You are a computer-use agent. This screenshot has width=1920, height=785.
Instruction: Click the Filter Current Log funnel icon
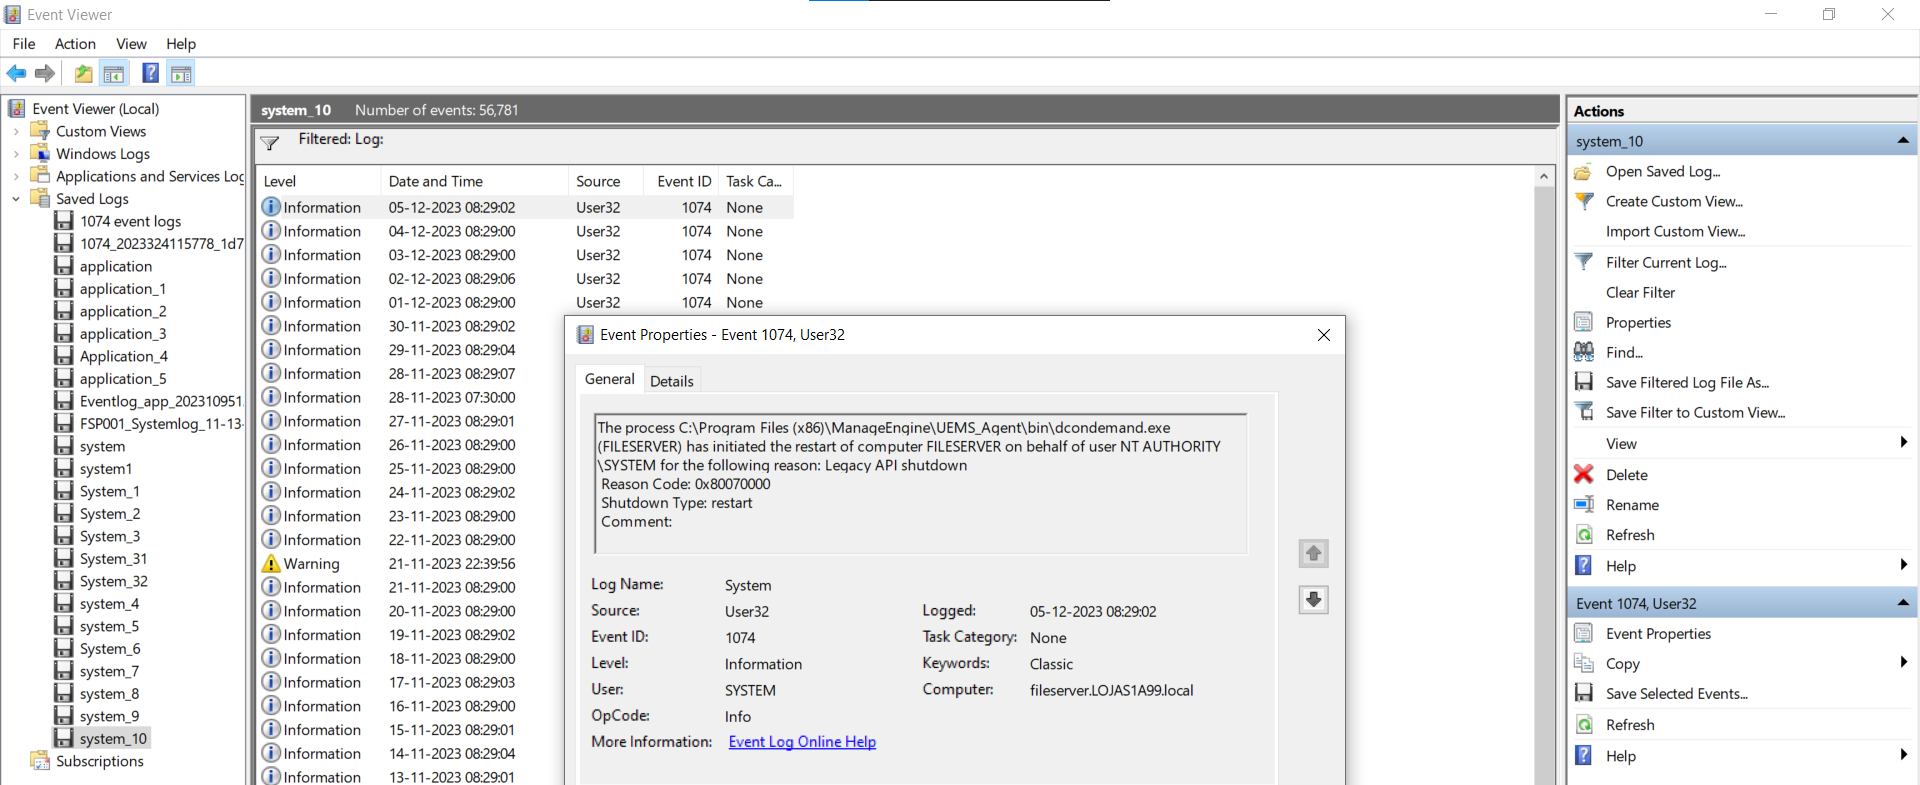(1584, 262)
